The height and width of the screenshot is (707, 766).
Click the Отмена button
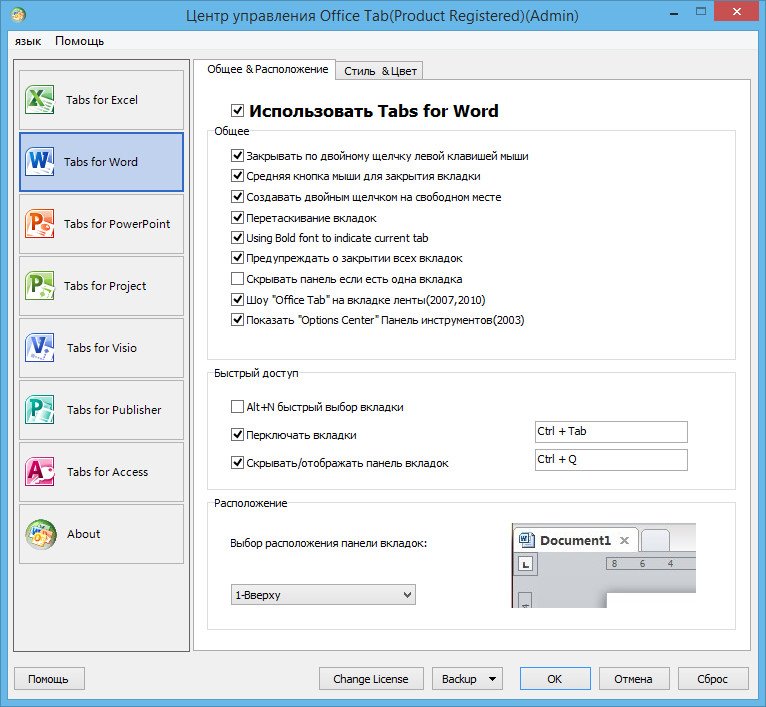[x=634, y=679]
